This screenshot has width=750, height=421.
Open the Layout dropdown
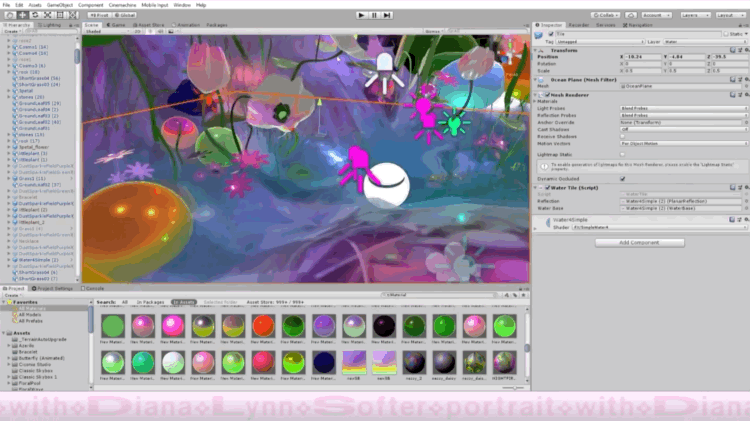coord(730,15)
